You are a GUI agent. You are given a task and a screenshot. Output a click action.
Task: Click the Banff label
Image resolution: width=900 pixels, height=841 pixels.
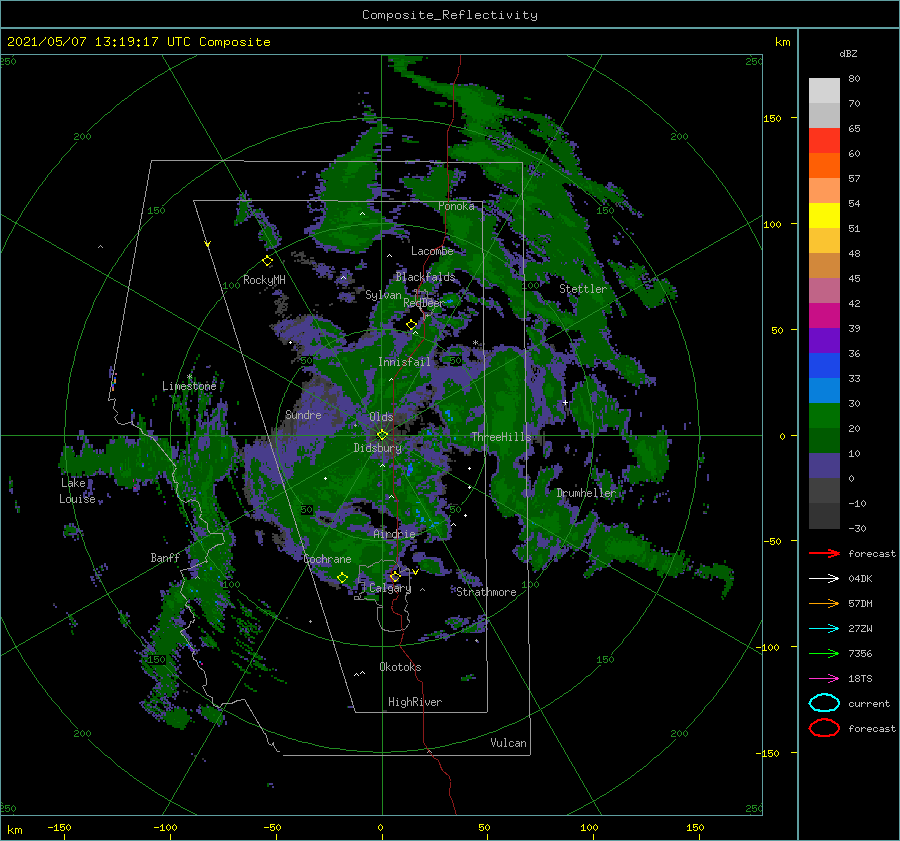pos(165,557)
